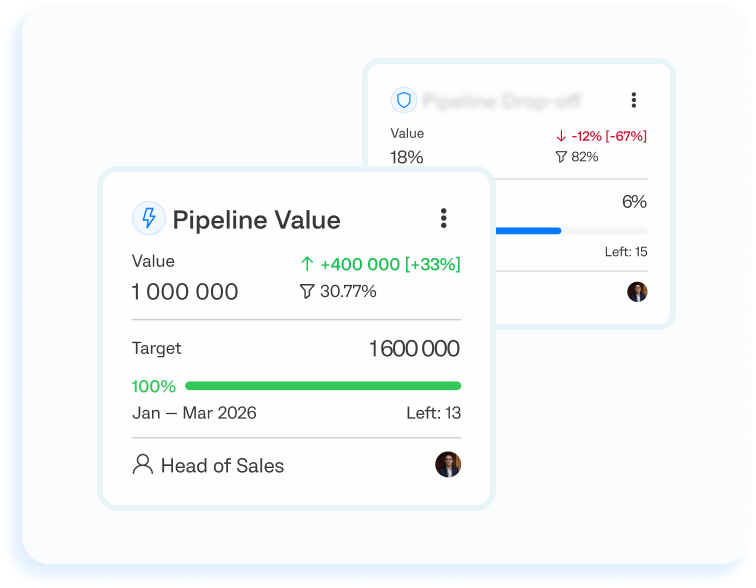The height and width of the screenshot is (588, 756).
Task: Click the Pipeline Value title
Action: 256,220
